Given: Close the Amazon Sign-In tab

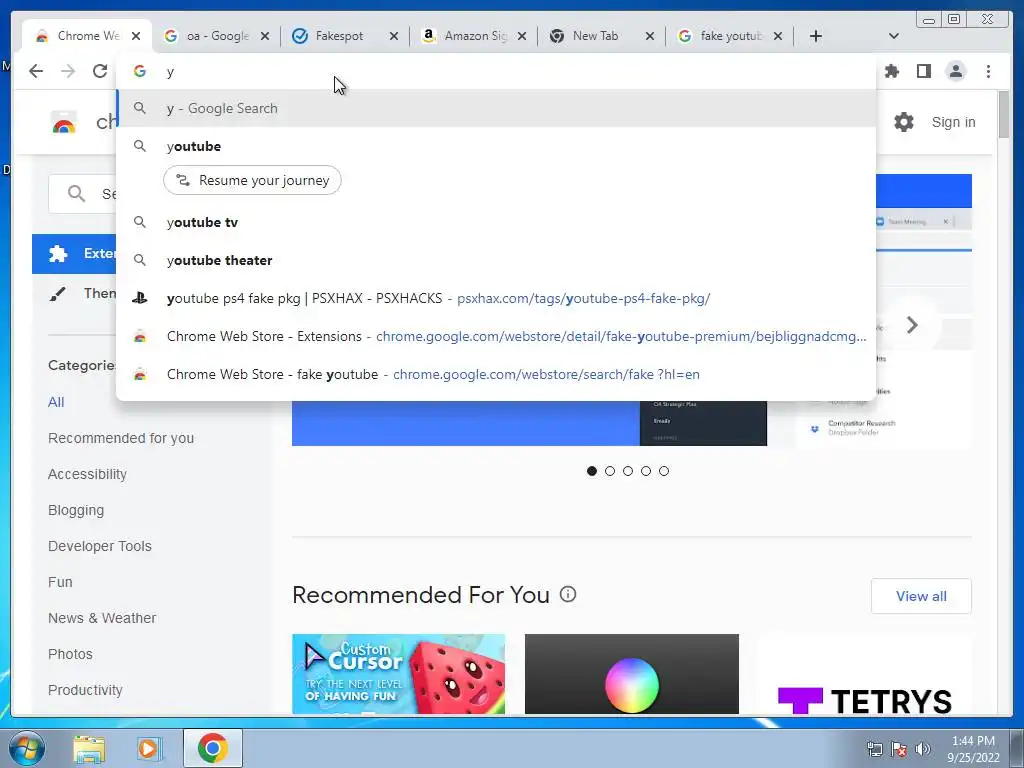Looking at the screenshot, I should pos(522,36).
